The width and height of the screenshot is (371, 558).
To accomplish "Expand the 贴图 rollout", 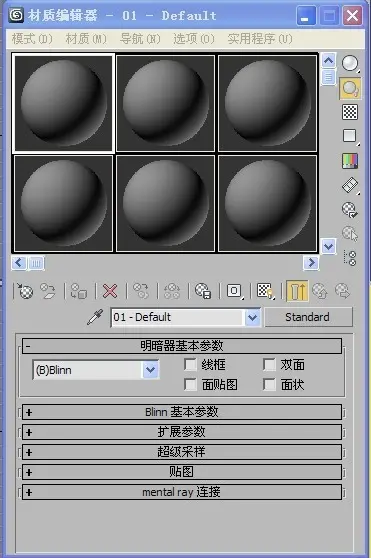I will (182, 472).
